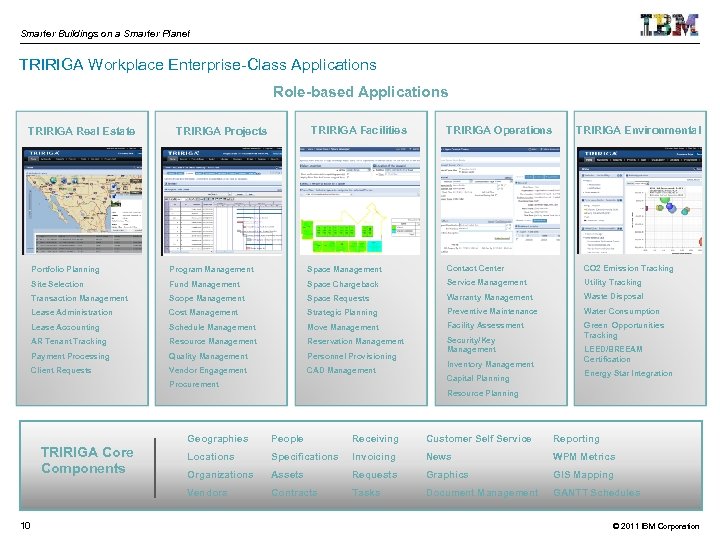Click the 'TRIRIGA Environmental' heading
This screenshot has height=540, width=720.
tap(638, 130)
